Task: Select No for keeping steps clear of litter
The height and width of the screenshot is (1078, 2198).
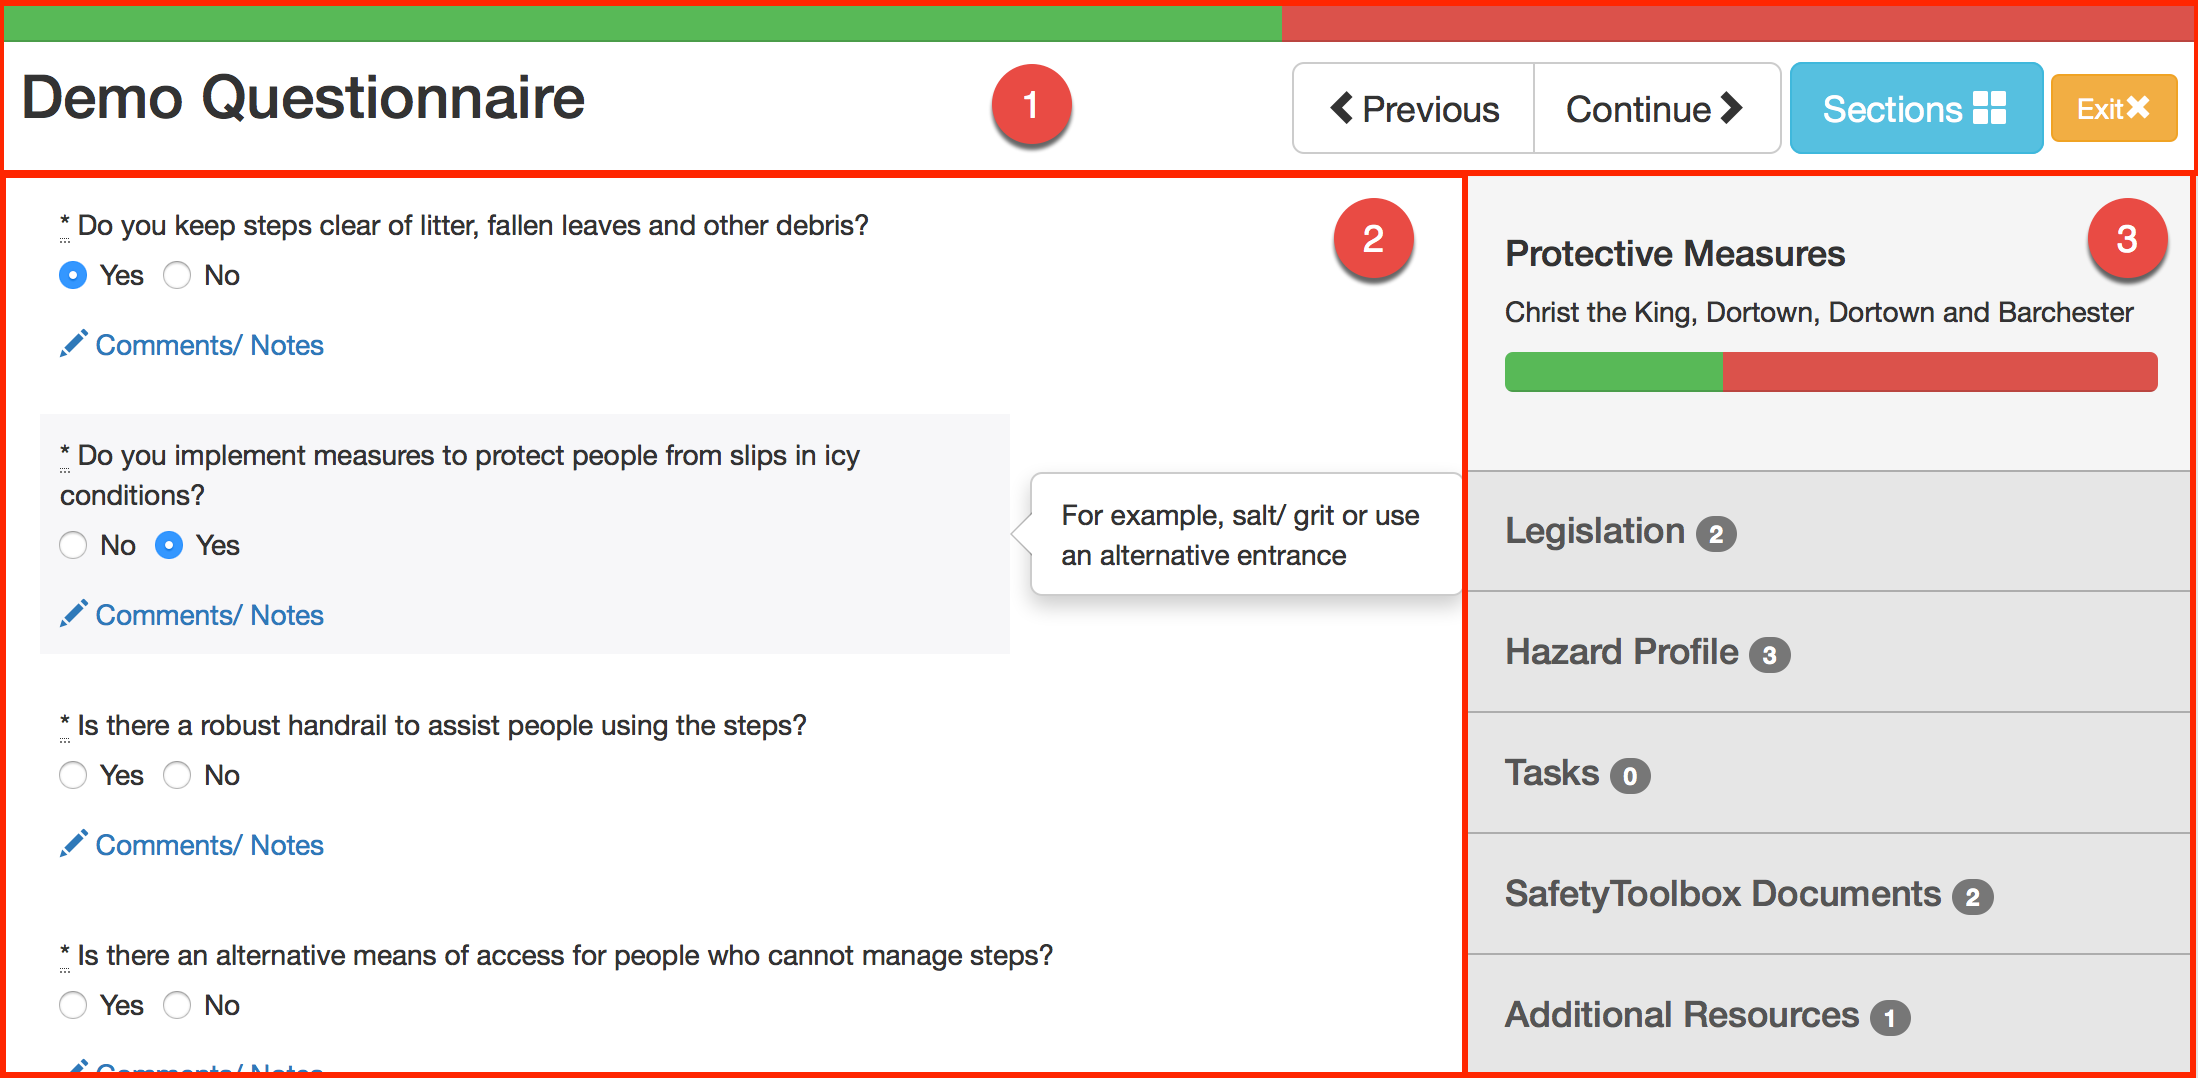Action: coord(177,275)
